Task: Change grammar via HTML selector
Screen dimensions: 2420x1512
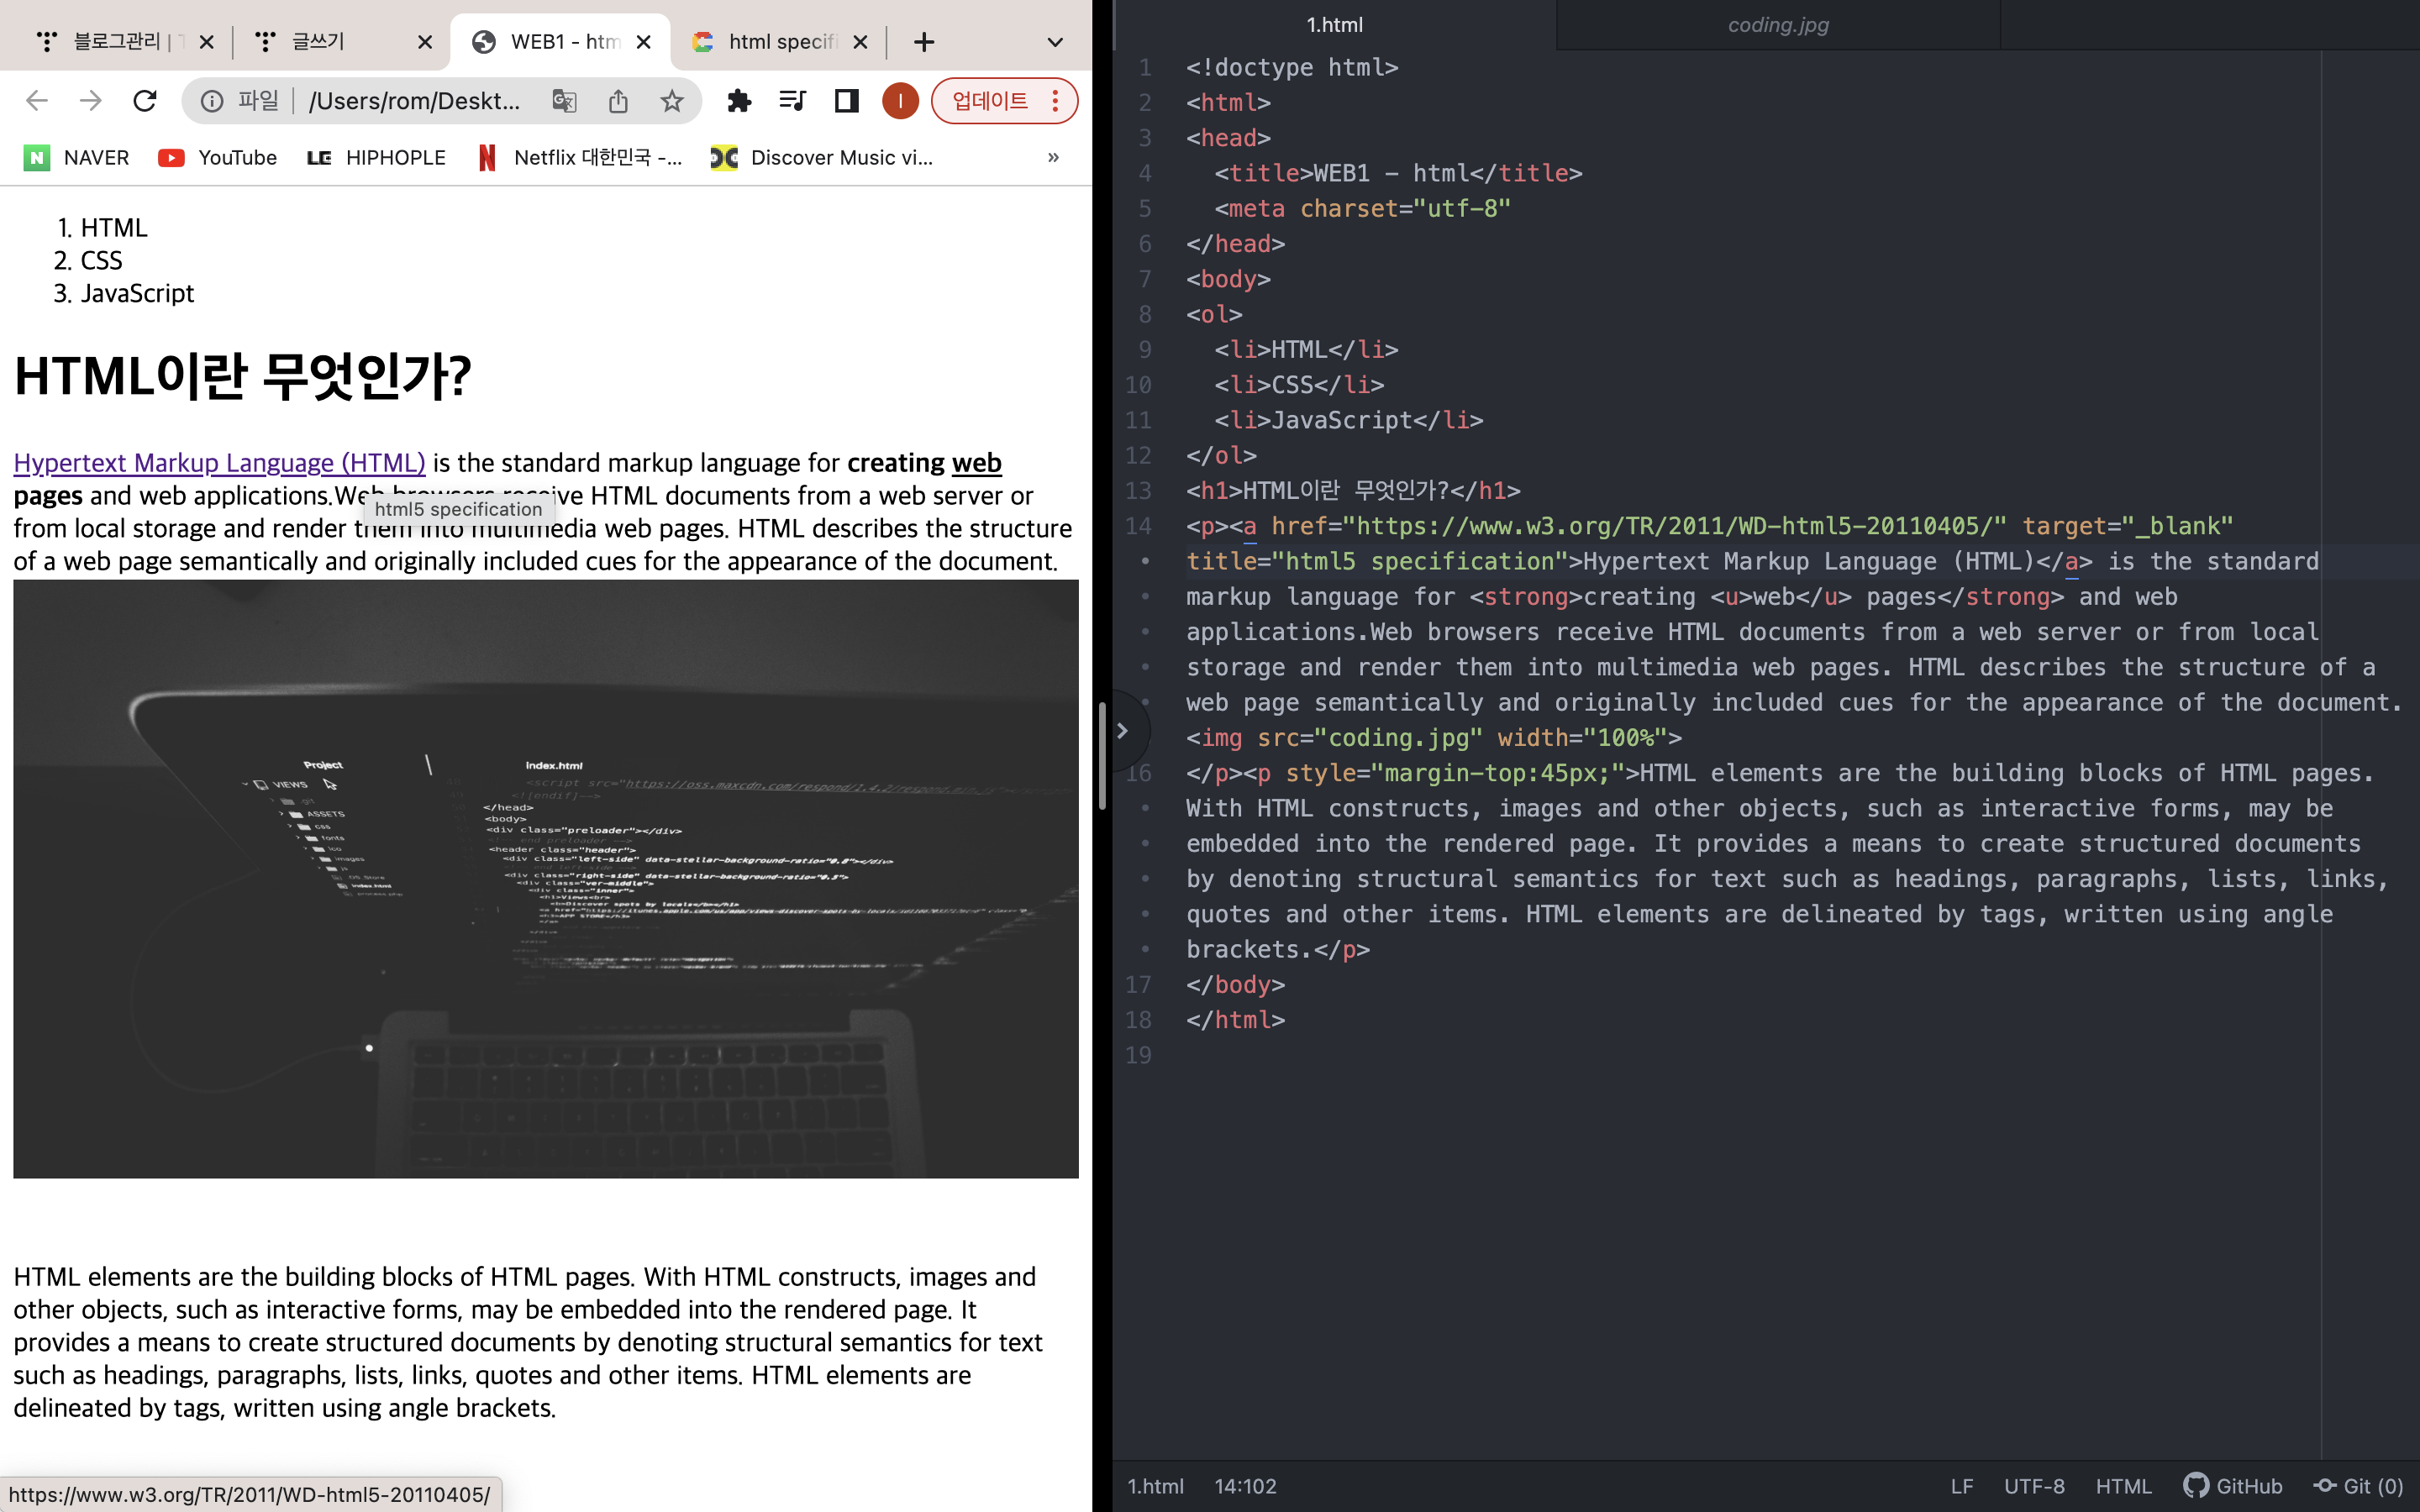Action: pos(2123,1486)
